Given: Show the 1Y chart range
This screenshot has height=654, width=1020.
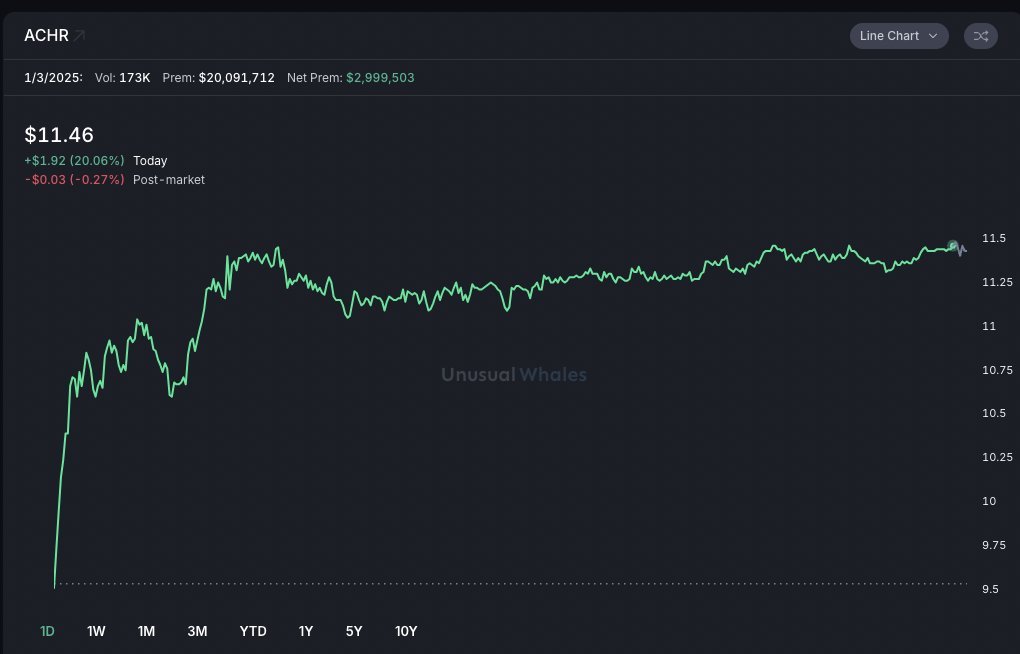Looking at the screenshot, I should coord(306,631).
